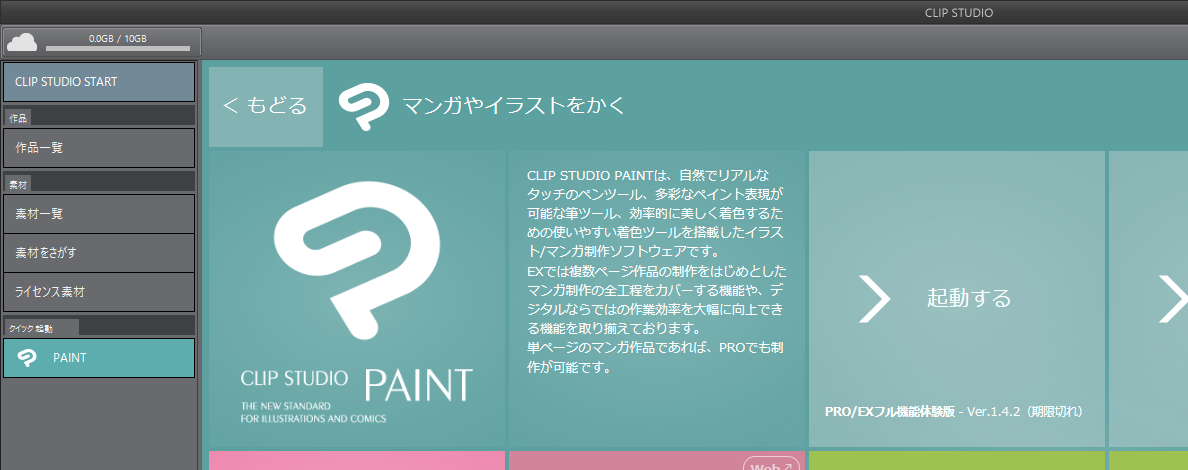The width and height of the screenshot is (1188, 470).
Task: Click the partially visible right arrow tile
Action: coord(1149,299)
